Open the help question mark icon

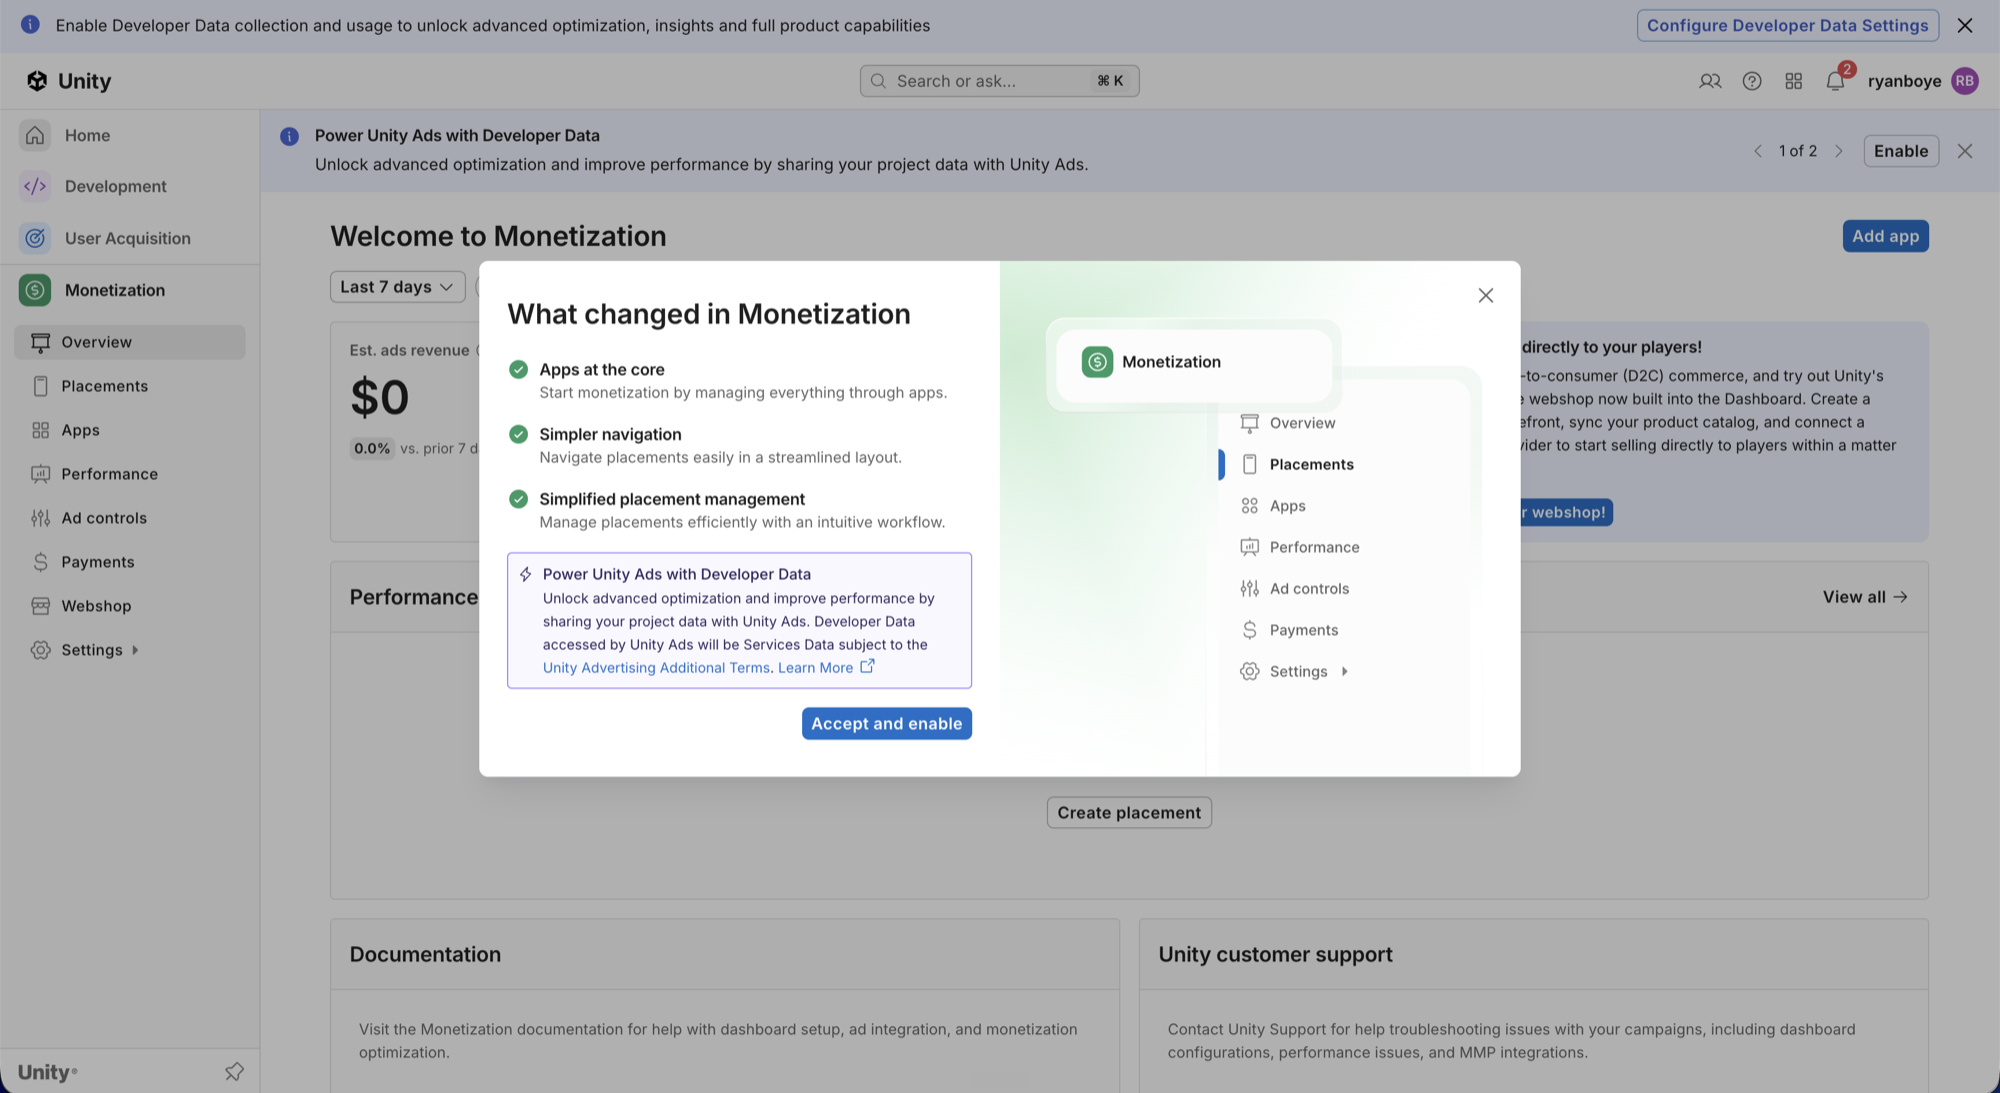[1752, 81]
